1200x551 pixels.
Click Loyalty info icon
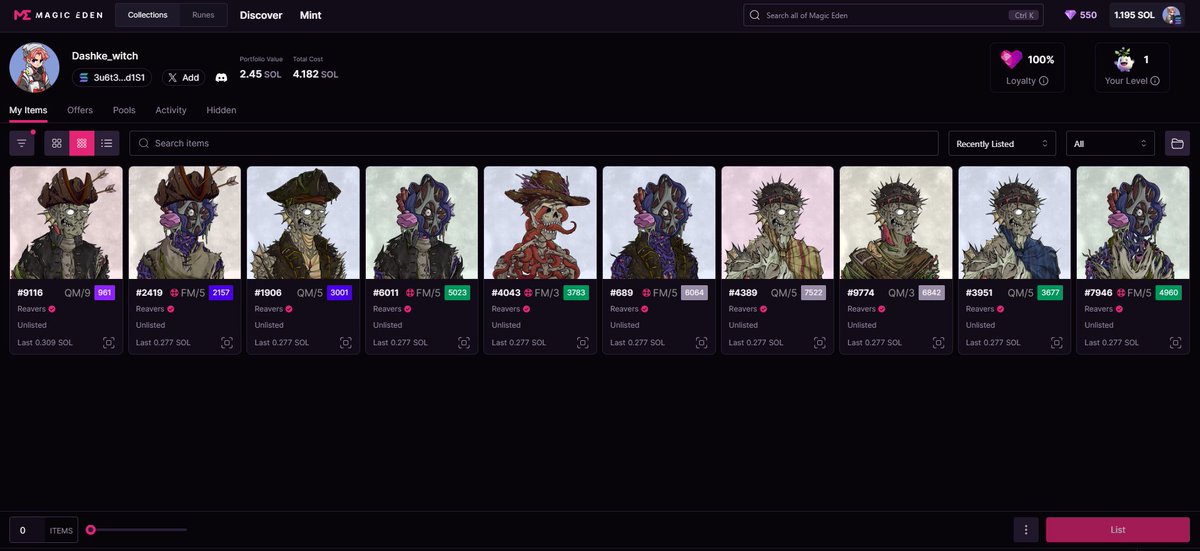coord(1044,81)
